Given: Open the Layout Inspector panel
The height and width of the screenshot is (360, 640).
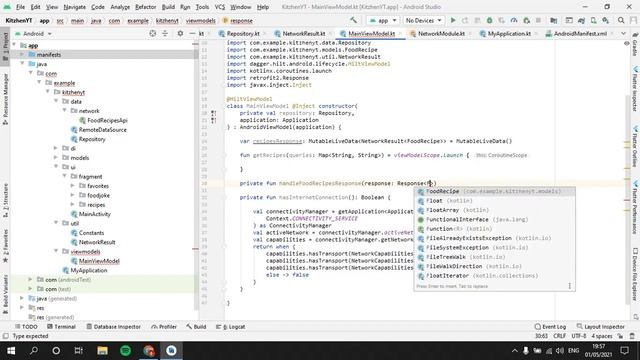Looking at the screenshot, I should pyautogui.click(x=600, y=327).
